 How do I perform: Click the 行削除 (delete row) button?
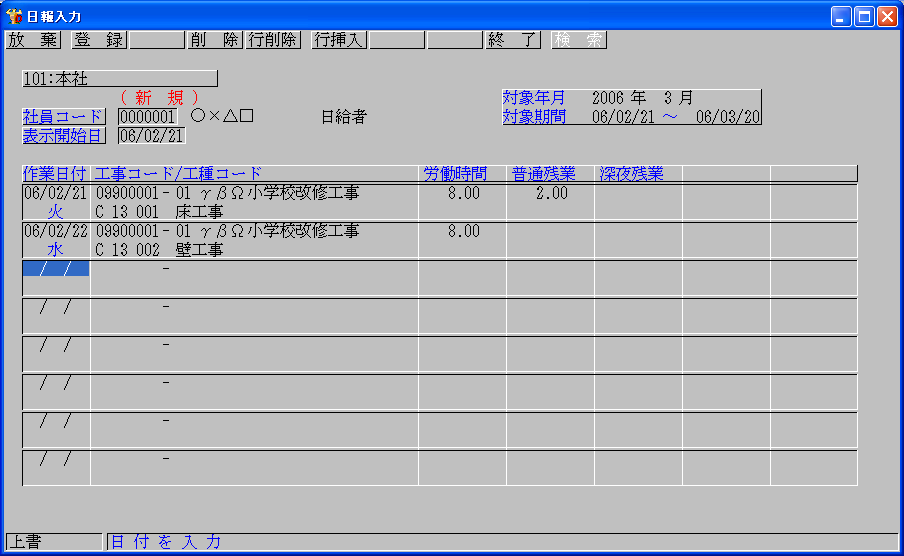(273, 40)
